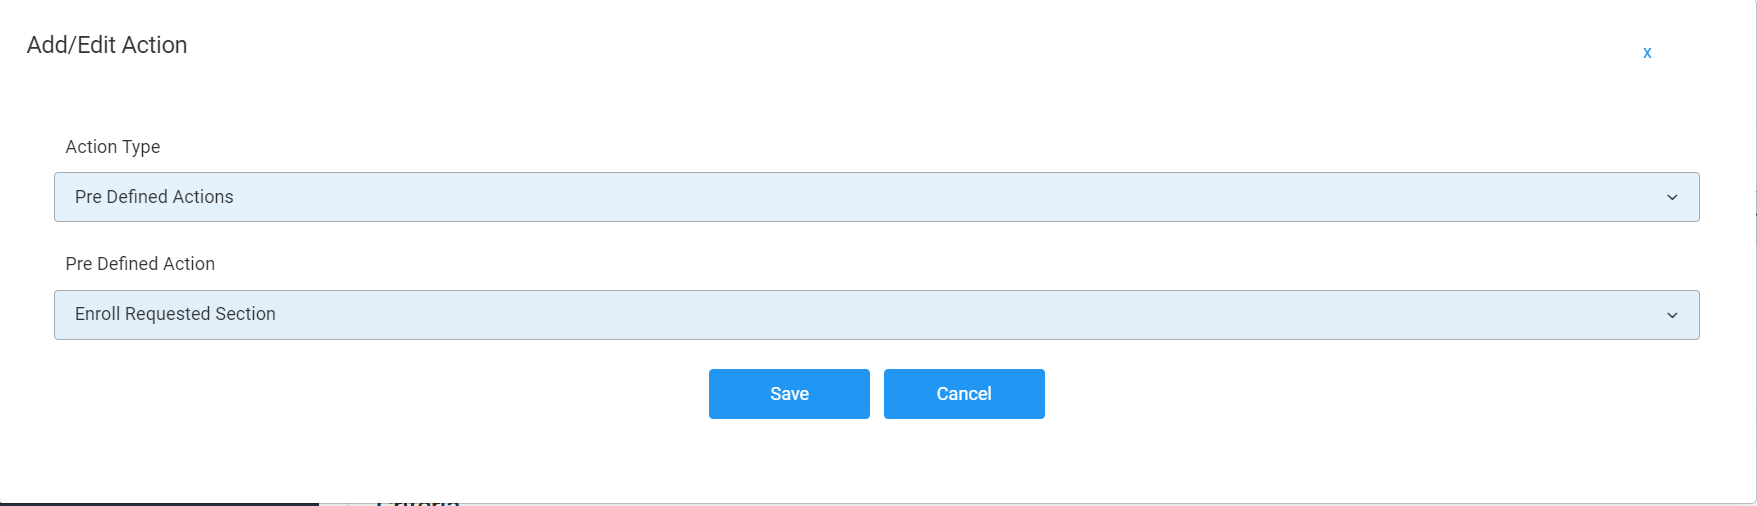Click the "Add/Edit Action" dialog title
Viewport: 1757px width, 506px height.
tap(107, 45)
